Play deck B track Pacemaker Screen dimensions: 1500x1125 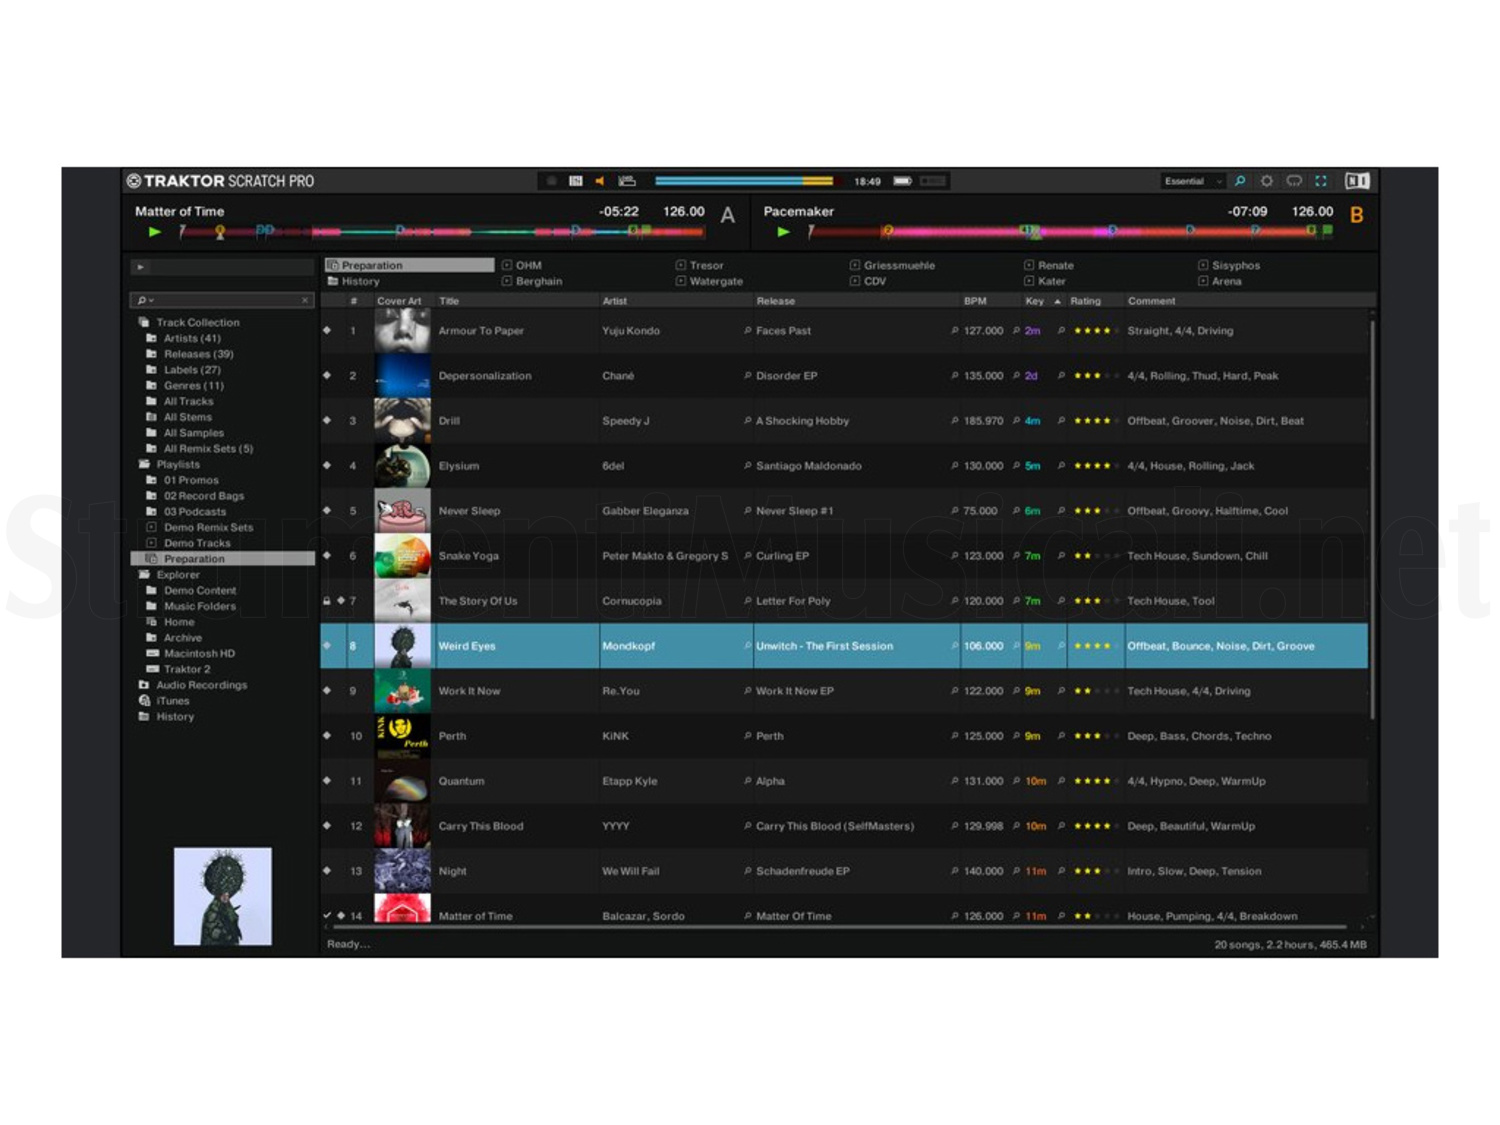coord(783,232)
